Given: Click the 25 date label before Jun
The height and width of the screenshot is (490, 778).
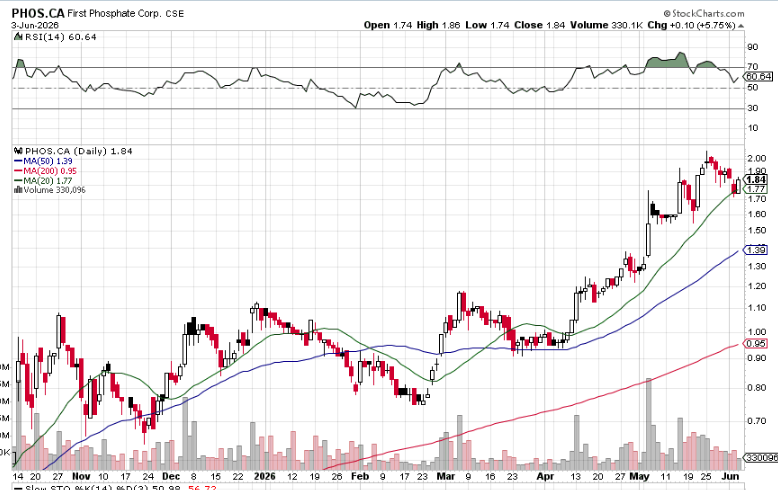Looking at the screenshot, I should coord(706,476).
